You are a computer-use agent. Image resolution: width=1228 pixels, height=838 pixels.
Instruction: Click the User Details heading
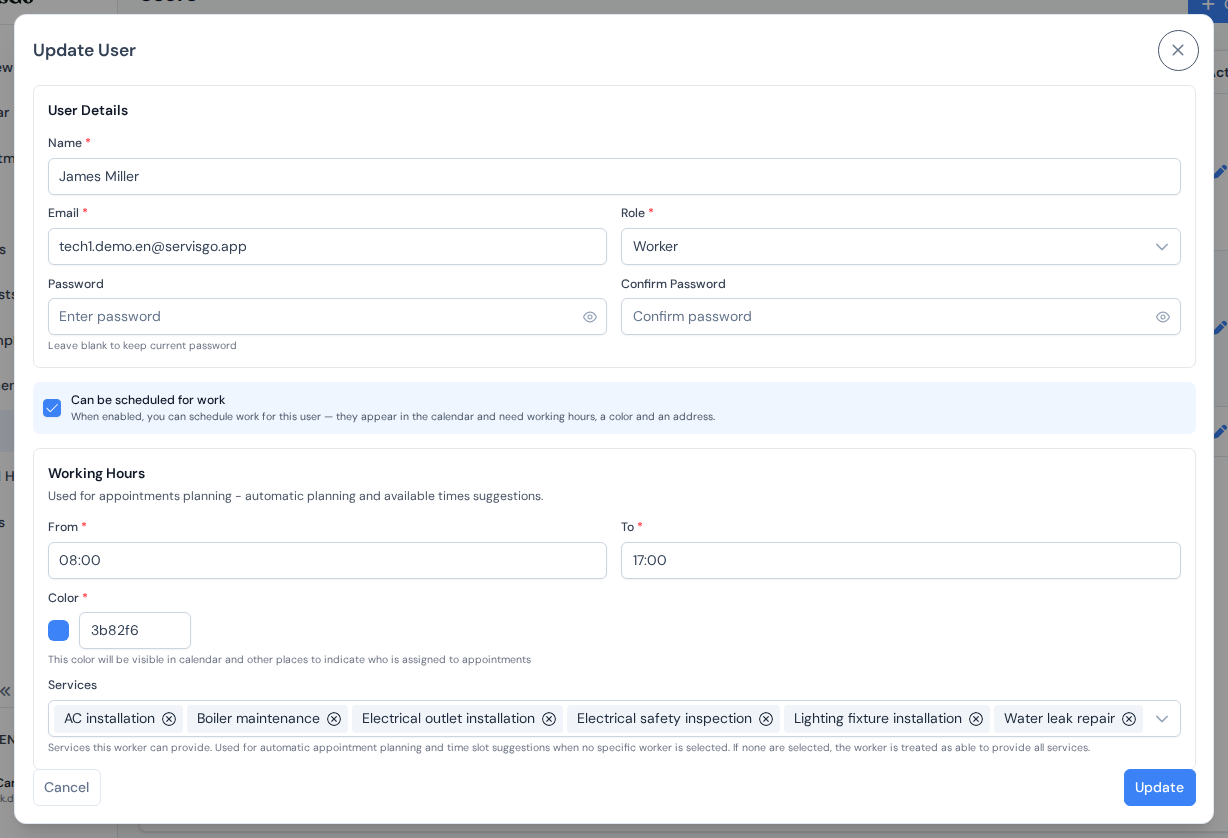(88, 111)
